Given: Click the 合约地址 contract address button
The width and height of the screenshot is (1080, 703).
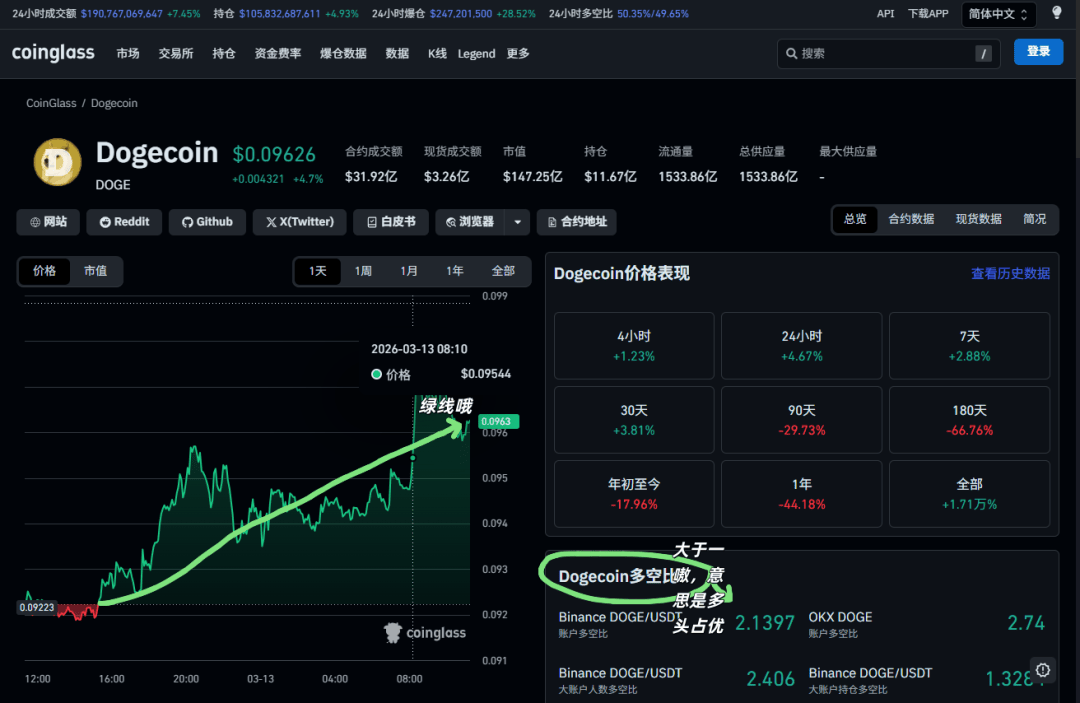Looking at the screenshot, I should click(576, 222).
